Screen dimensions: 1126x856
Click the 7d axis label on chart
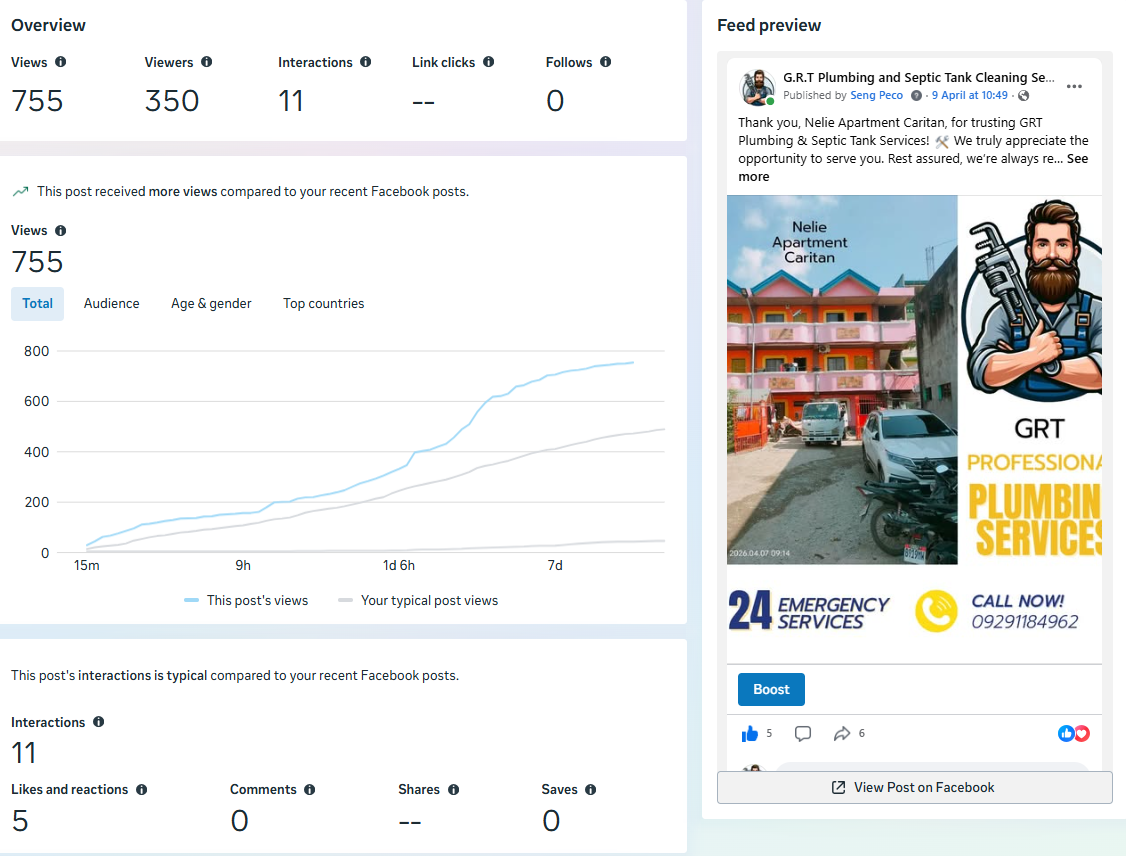pyautogui.click(x=555, y=566)
